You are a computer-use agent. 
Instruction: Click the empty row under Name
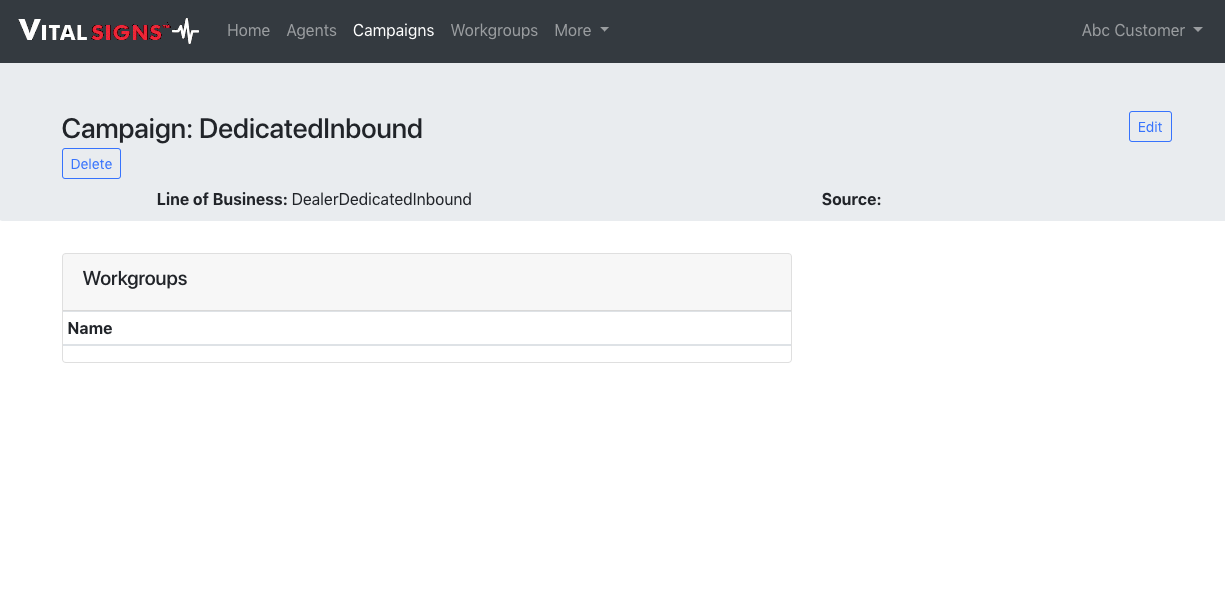pyautogui.click(x=426, y=354)
